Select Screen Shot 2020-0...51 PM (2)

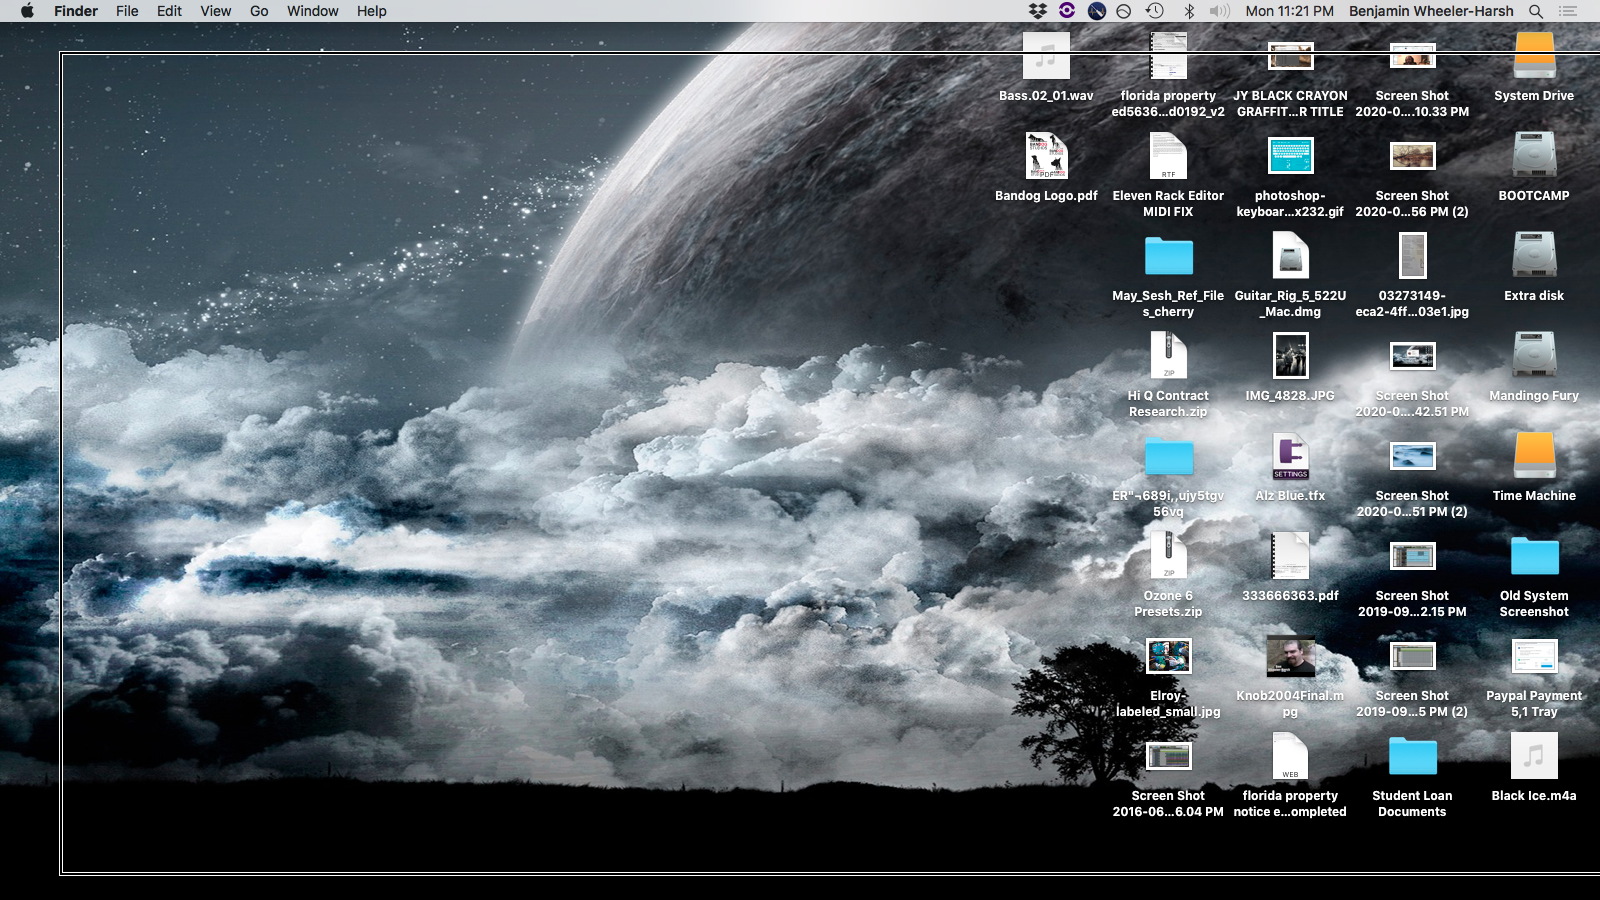1412,456
